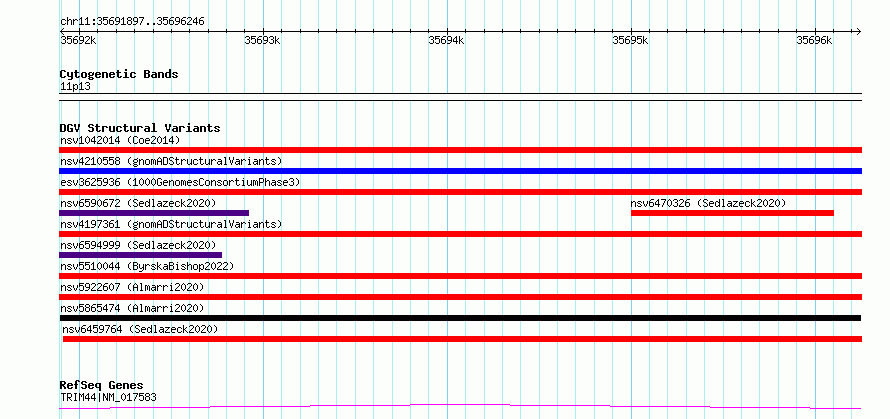Click the nsv4210558 (gnomADStructuralVariants) label

click(171, 161)
